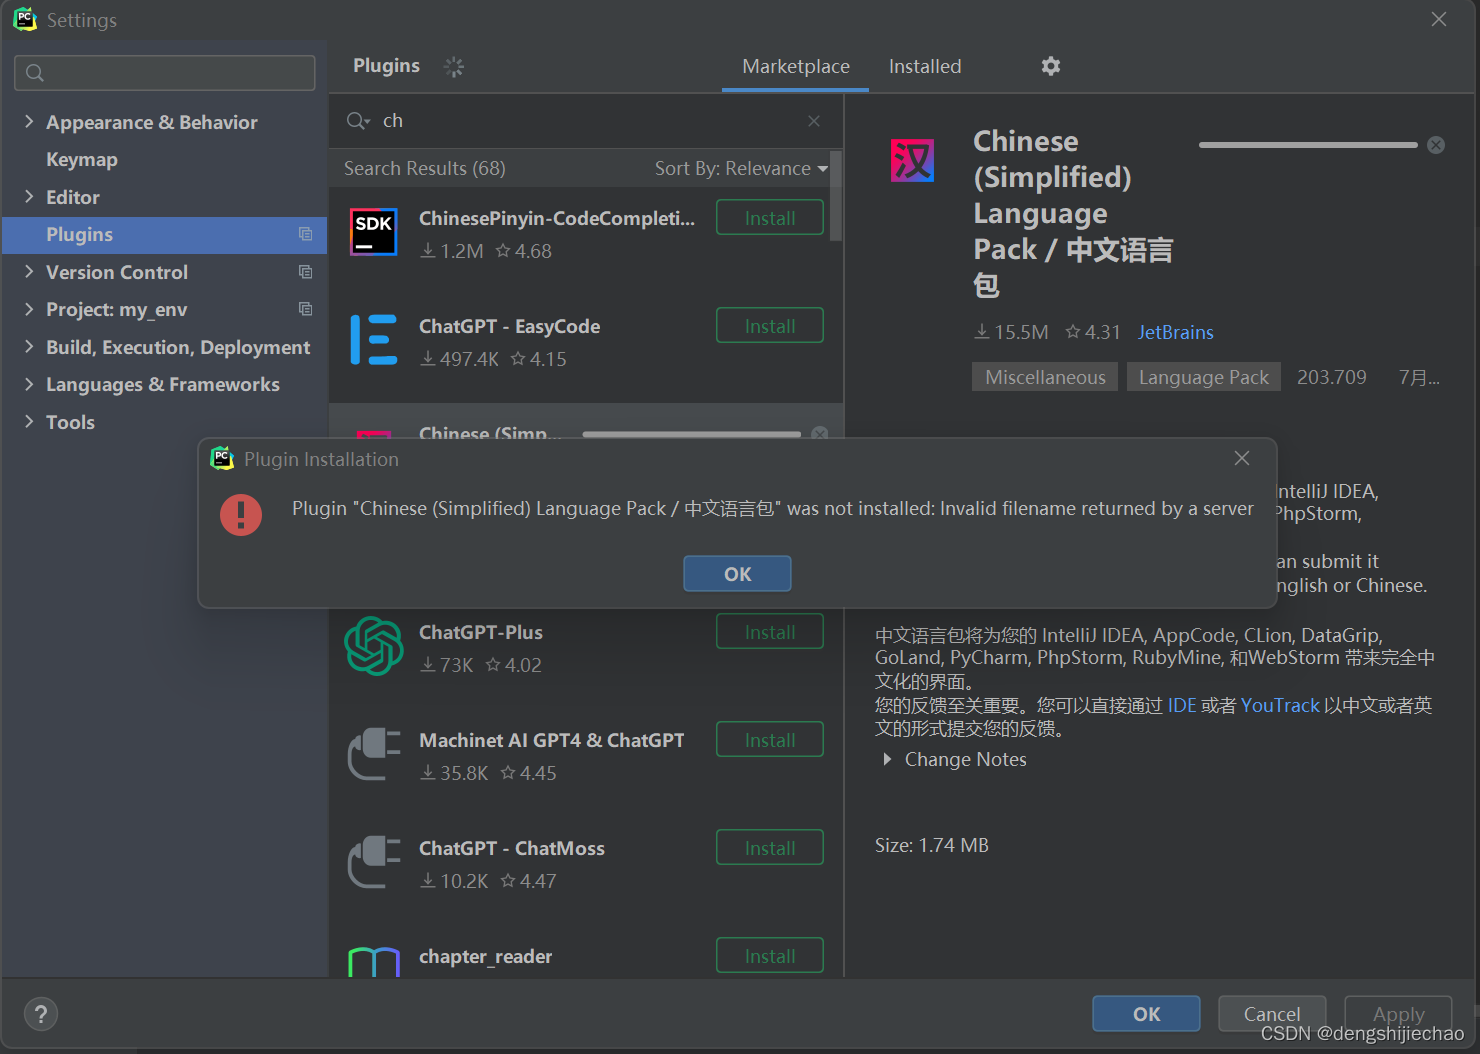Viewport: 1480px width, 1054px height.
Task: Expand Languages & Frameworks node
Action: coord(29,384)
